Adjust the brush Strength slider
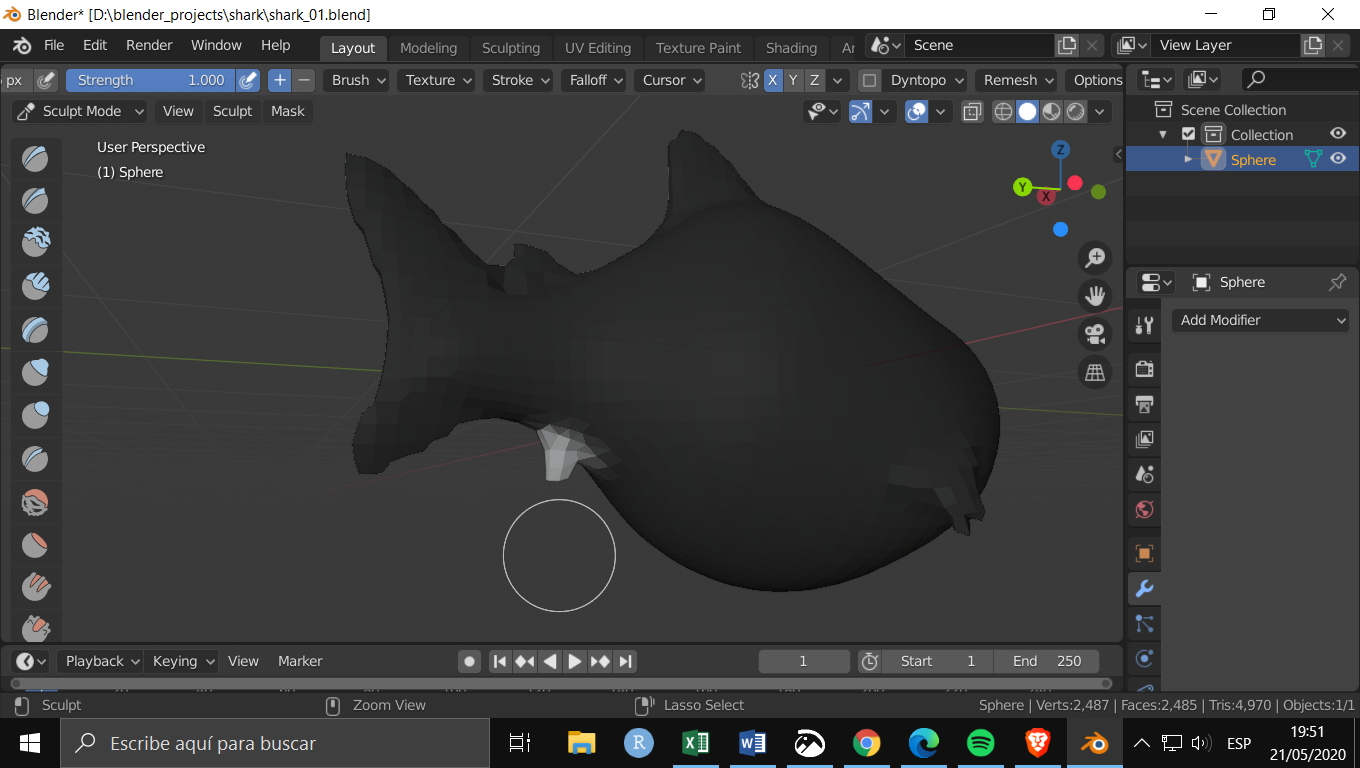This screenshot has width=1360, height=768. pyautogui.click(x=150, y=80)
